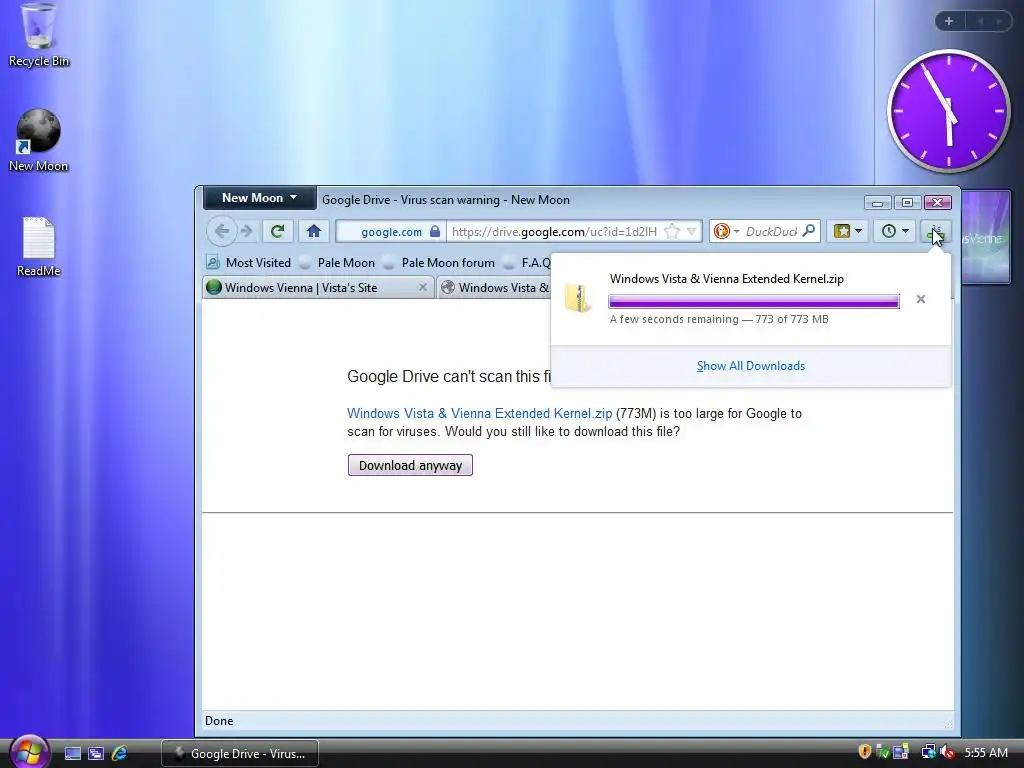This screenshot has height=768, width=1024.
Task: Reload the current page
Action: (x=278, y=231)
